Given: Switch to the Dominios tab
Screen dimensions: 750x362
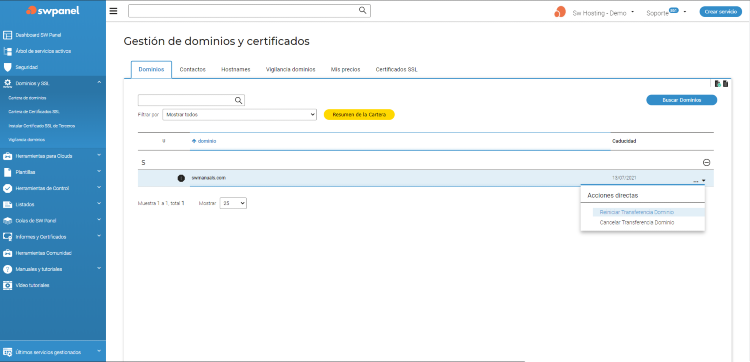Looking at the screenshot, I should pyautogui.click(x=151, y=69).
